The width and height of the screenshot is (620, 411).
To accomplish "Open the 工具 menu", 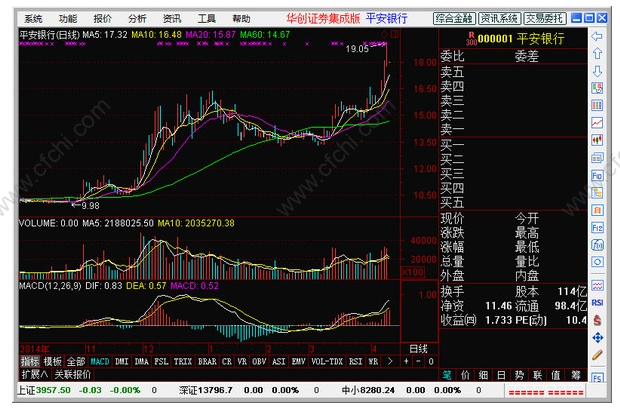I will [207, 19].
